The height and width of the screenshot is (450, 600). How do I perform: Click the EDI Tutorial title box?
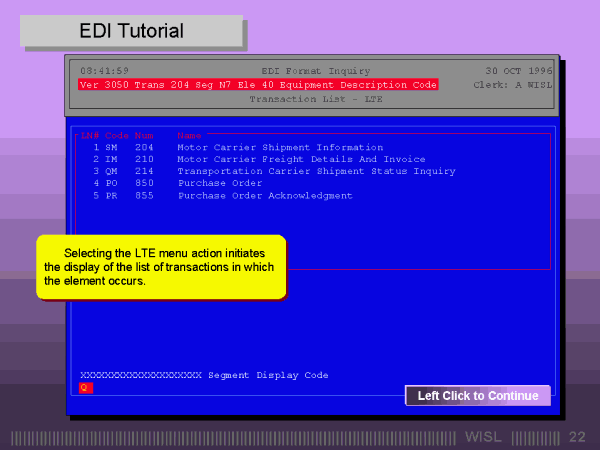[x=132, y=32]
